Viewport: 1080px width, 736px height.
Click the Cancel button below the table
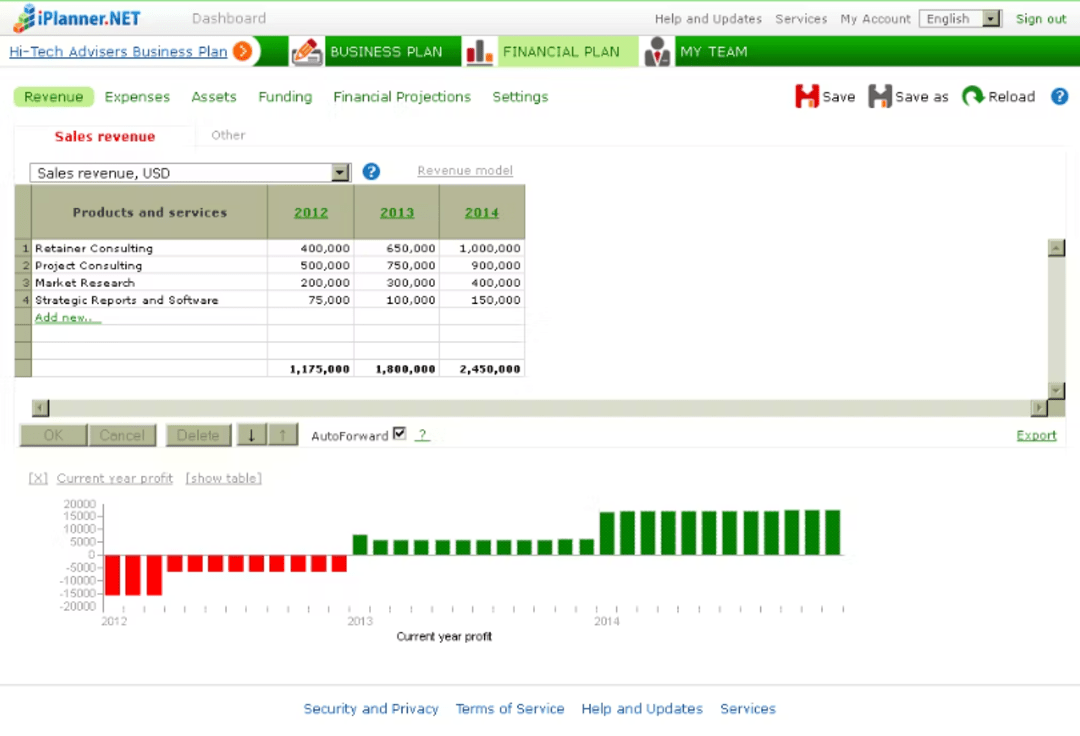point(122,435)
